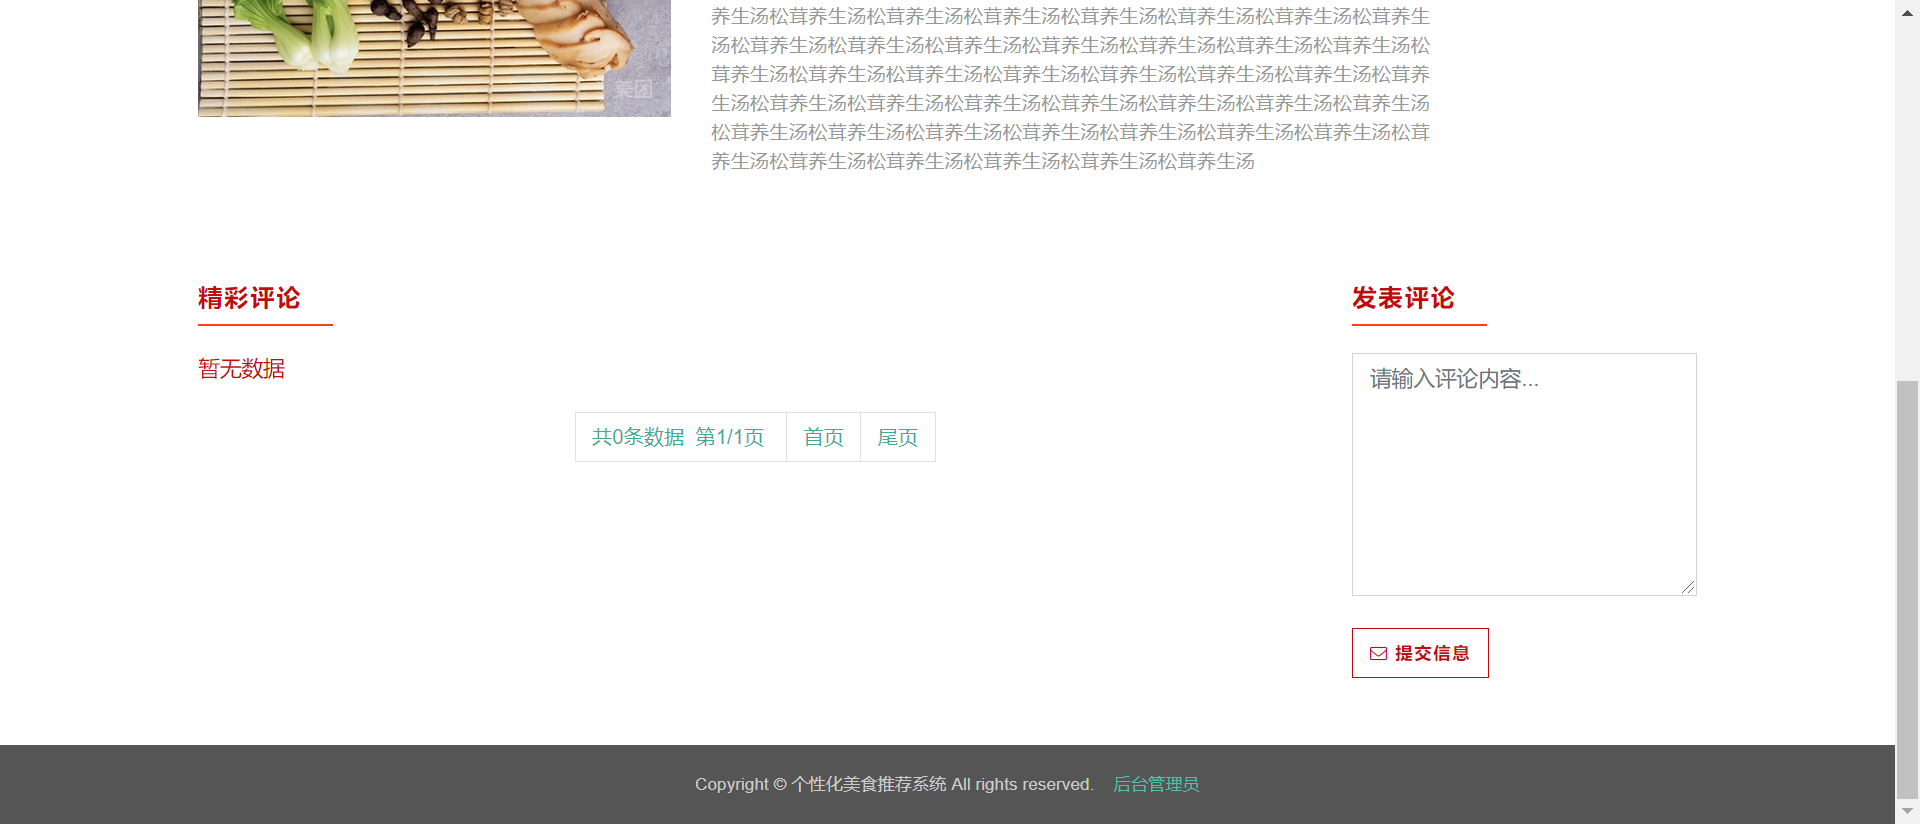Click the Copyright 个性化美食推荐系统 footer text
This screenshot has width=1920, height=824.
(894, 784)
